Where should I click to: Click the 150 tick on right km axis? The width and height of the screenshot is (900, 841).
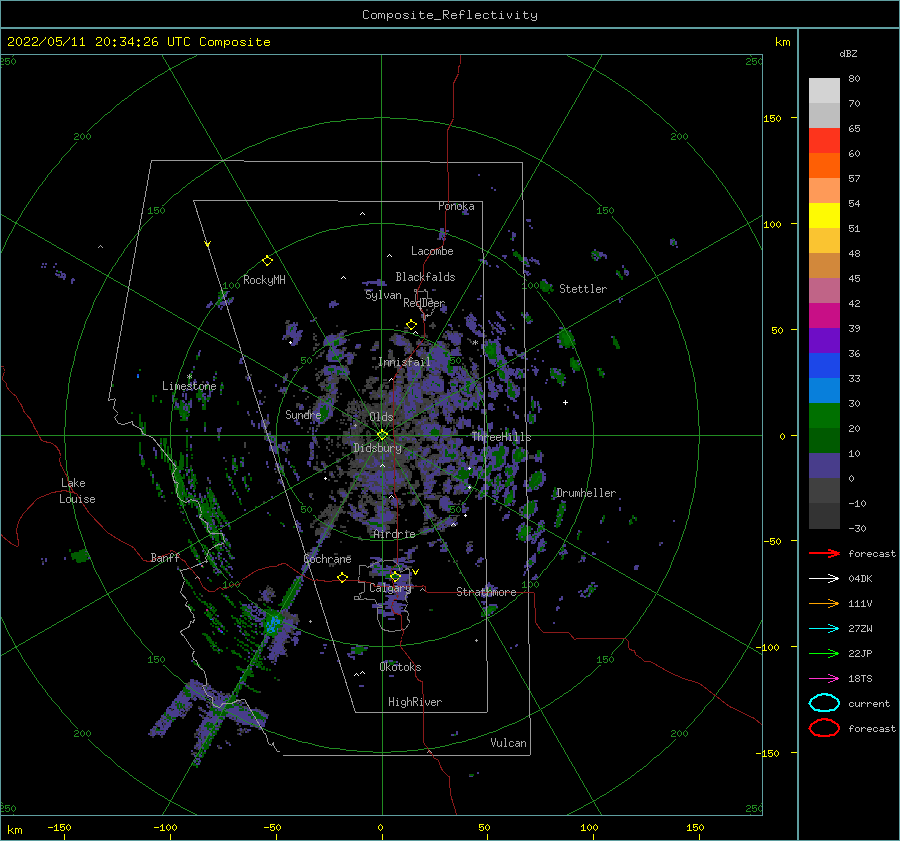[772, 118]
